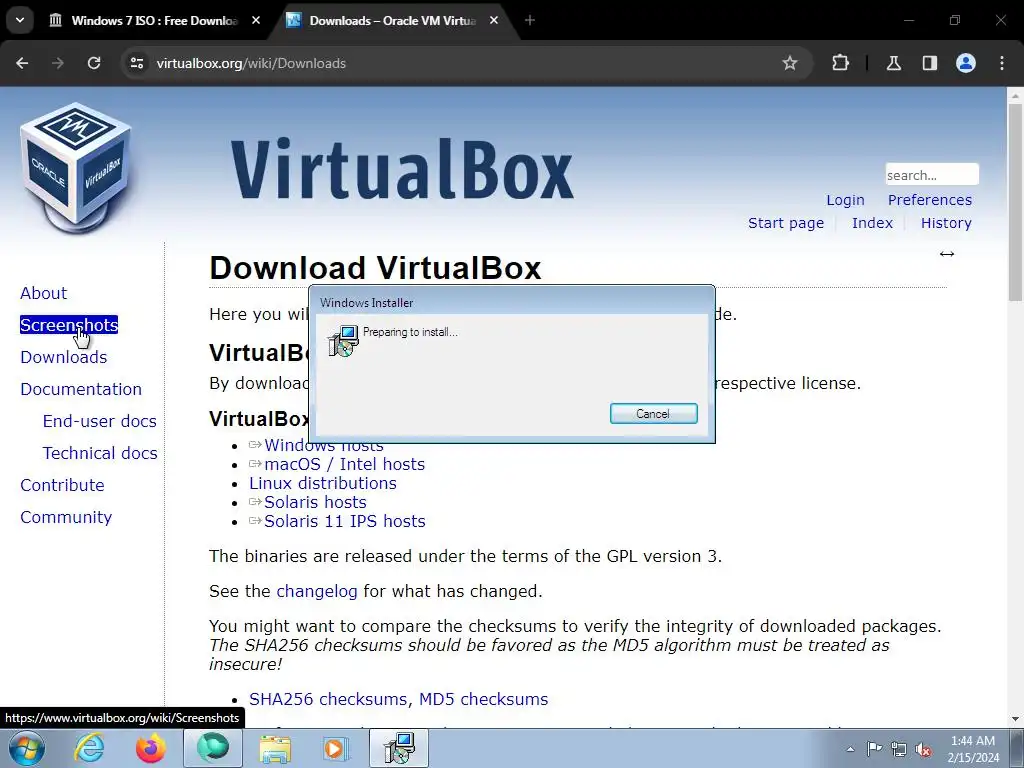This screenshot has width=1024, height=768.
Task: Click the Solaris hosts download link
Action: pyautogui.click(x=315, y=502)
